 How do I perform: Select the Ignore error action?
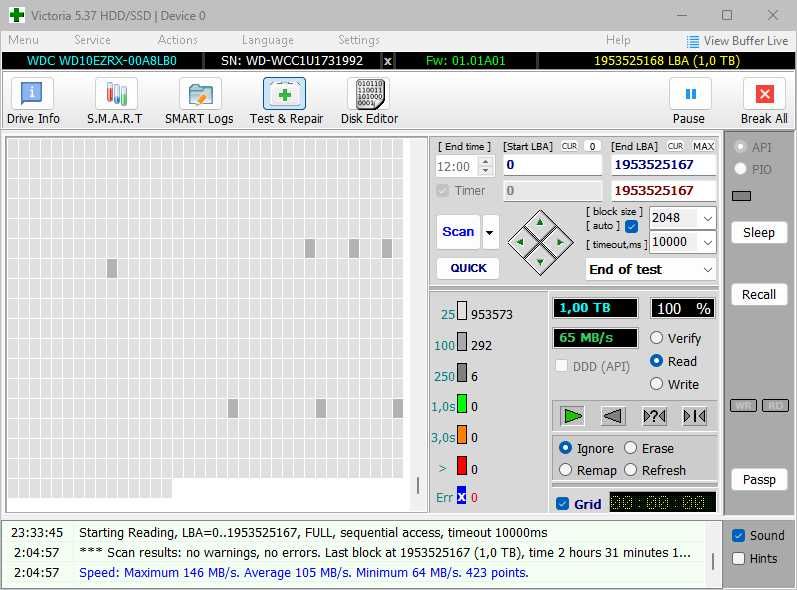coord(565,448)
